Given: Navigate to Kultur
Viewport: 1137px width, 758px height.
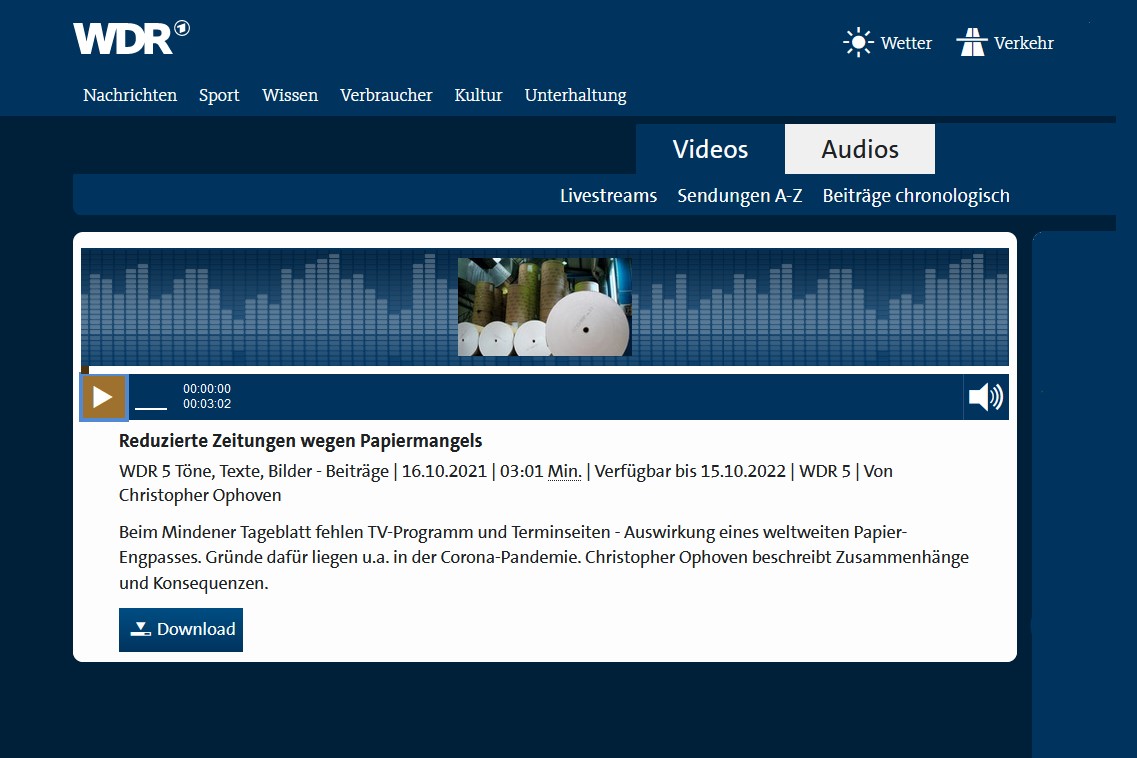Looking at the screenshot, I should (x=478, y=95).
